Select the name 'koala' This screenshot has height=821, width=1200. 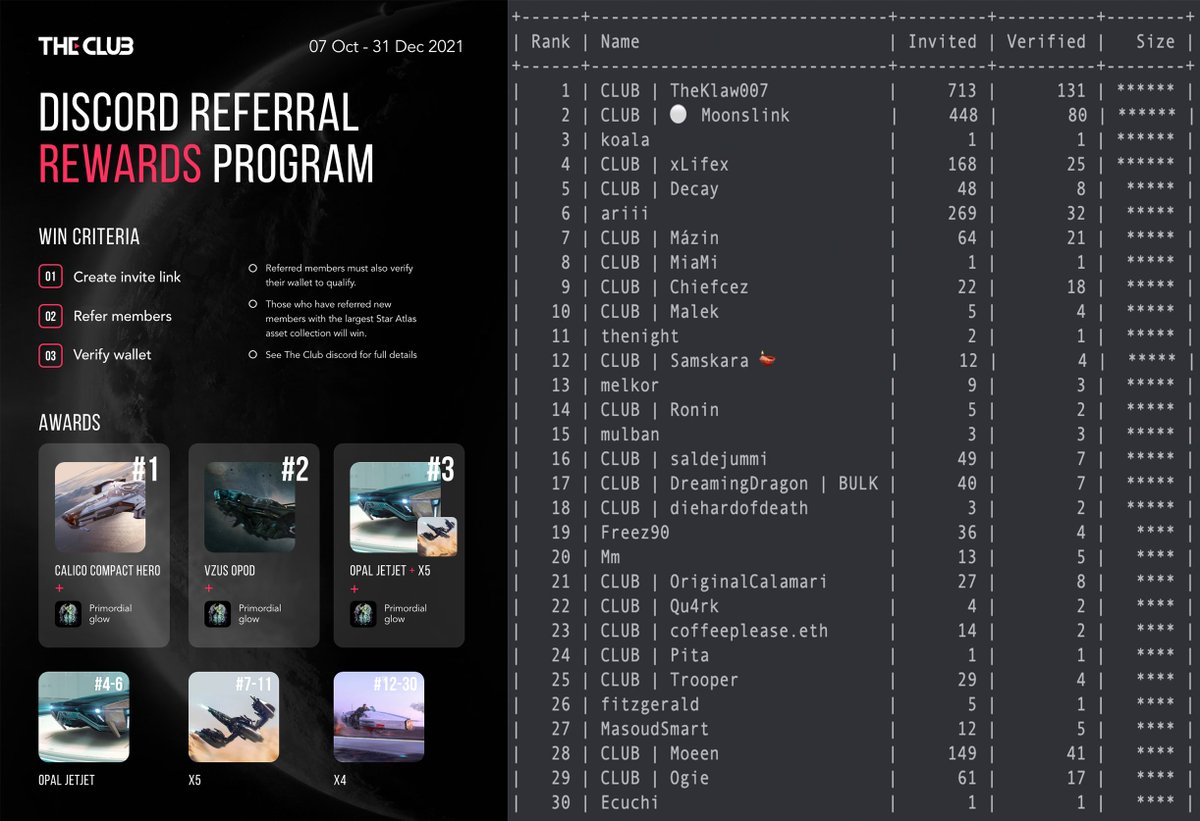625,139
